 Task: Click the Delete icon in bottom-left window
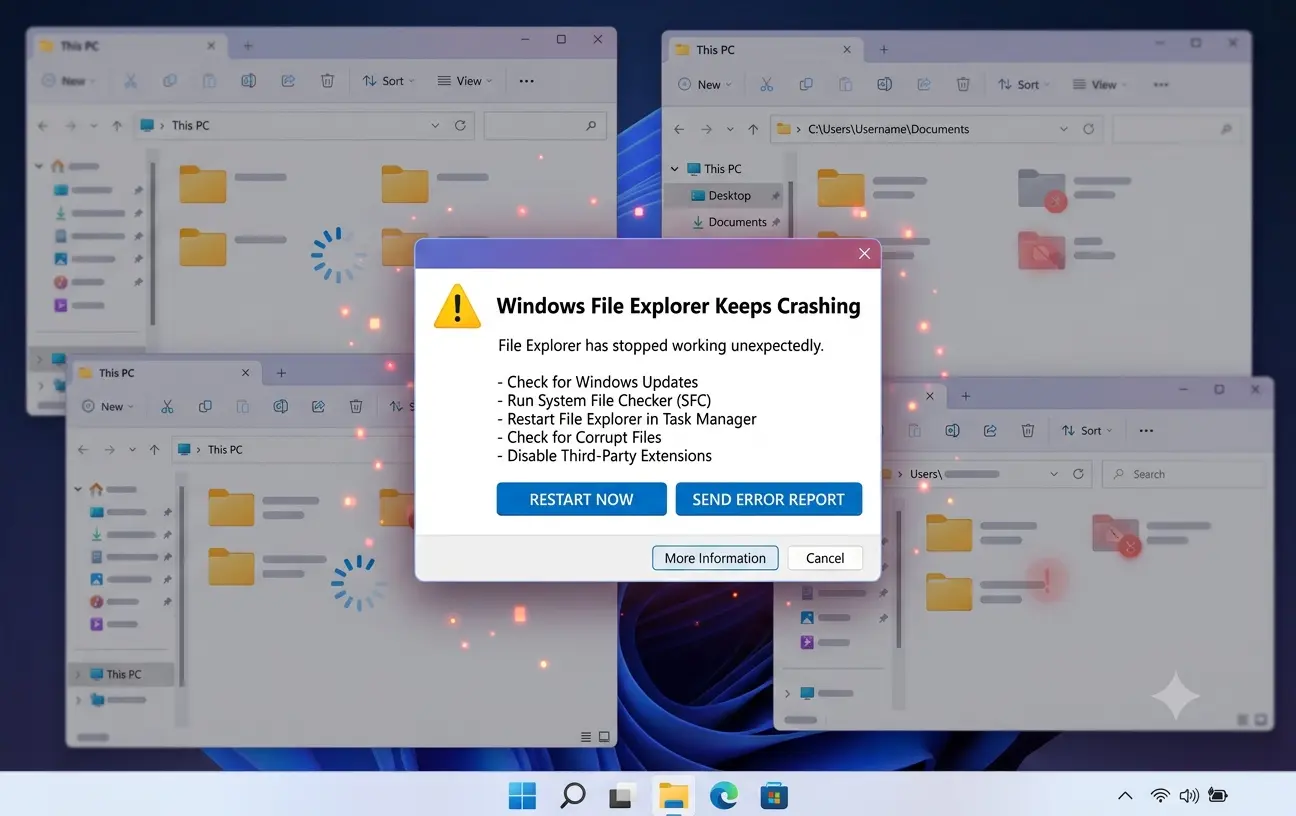pos(356,407)
